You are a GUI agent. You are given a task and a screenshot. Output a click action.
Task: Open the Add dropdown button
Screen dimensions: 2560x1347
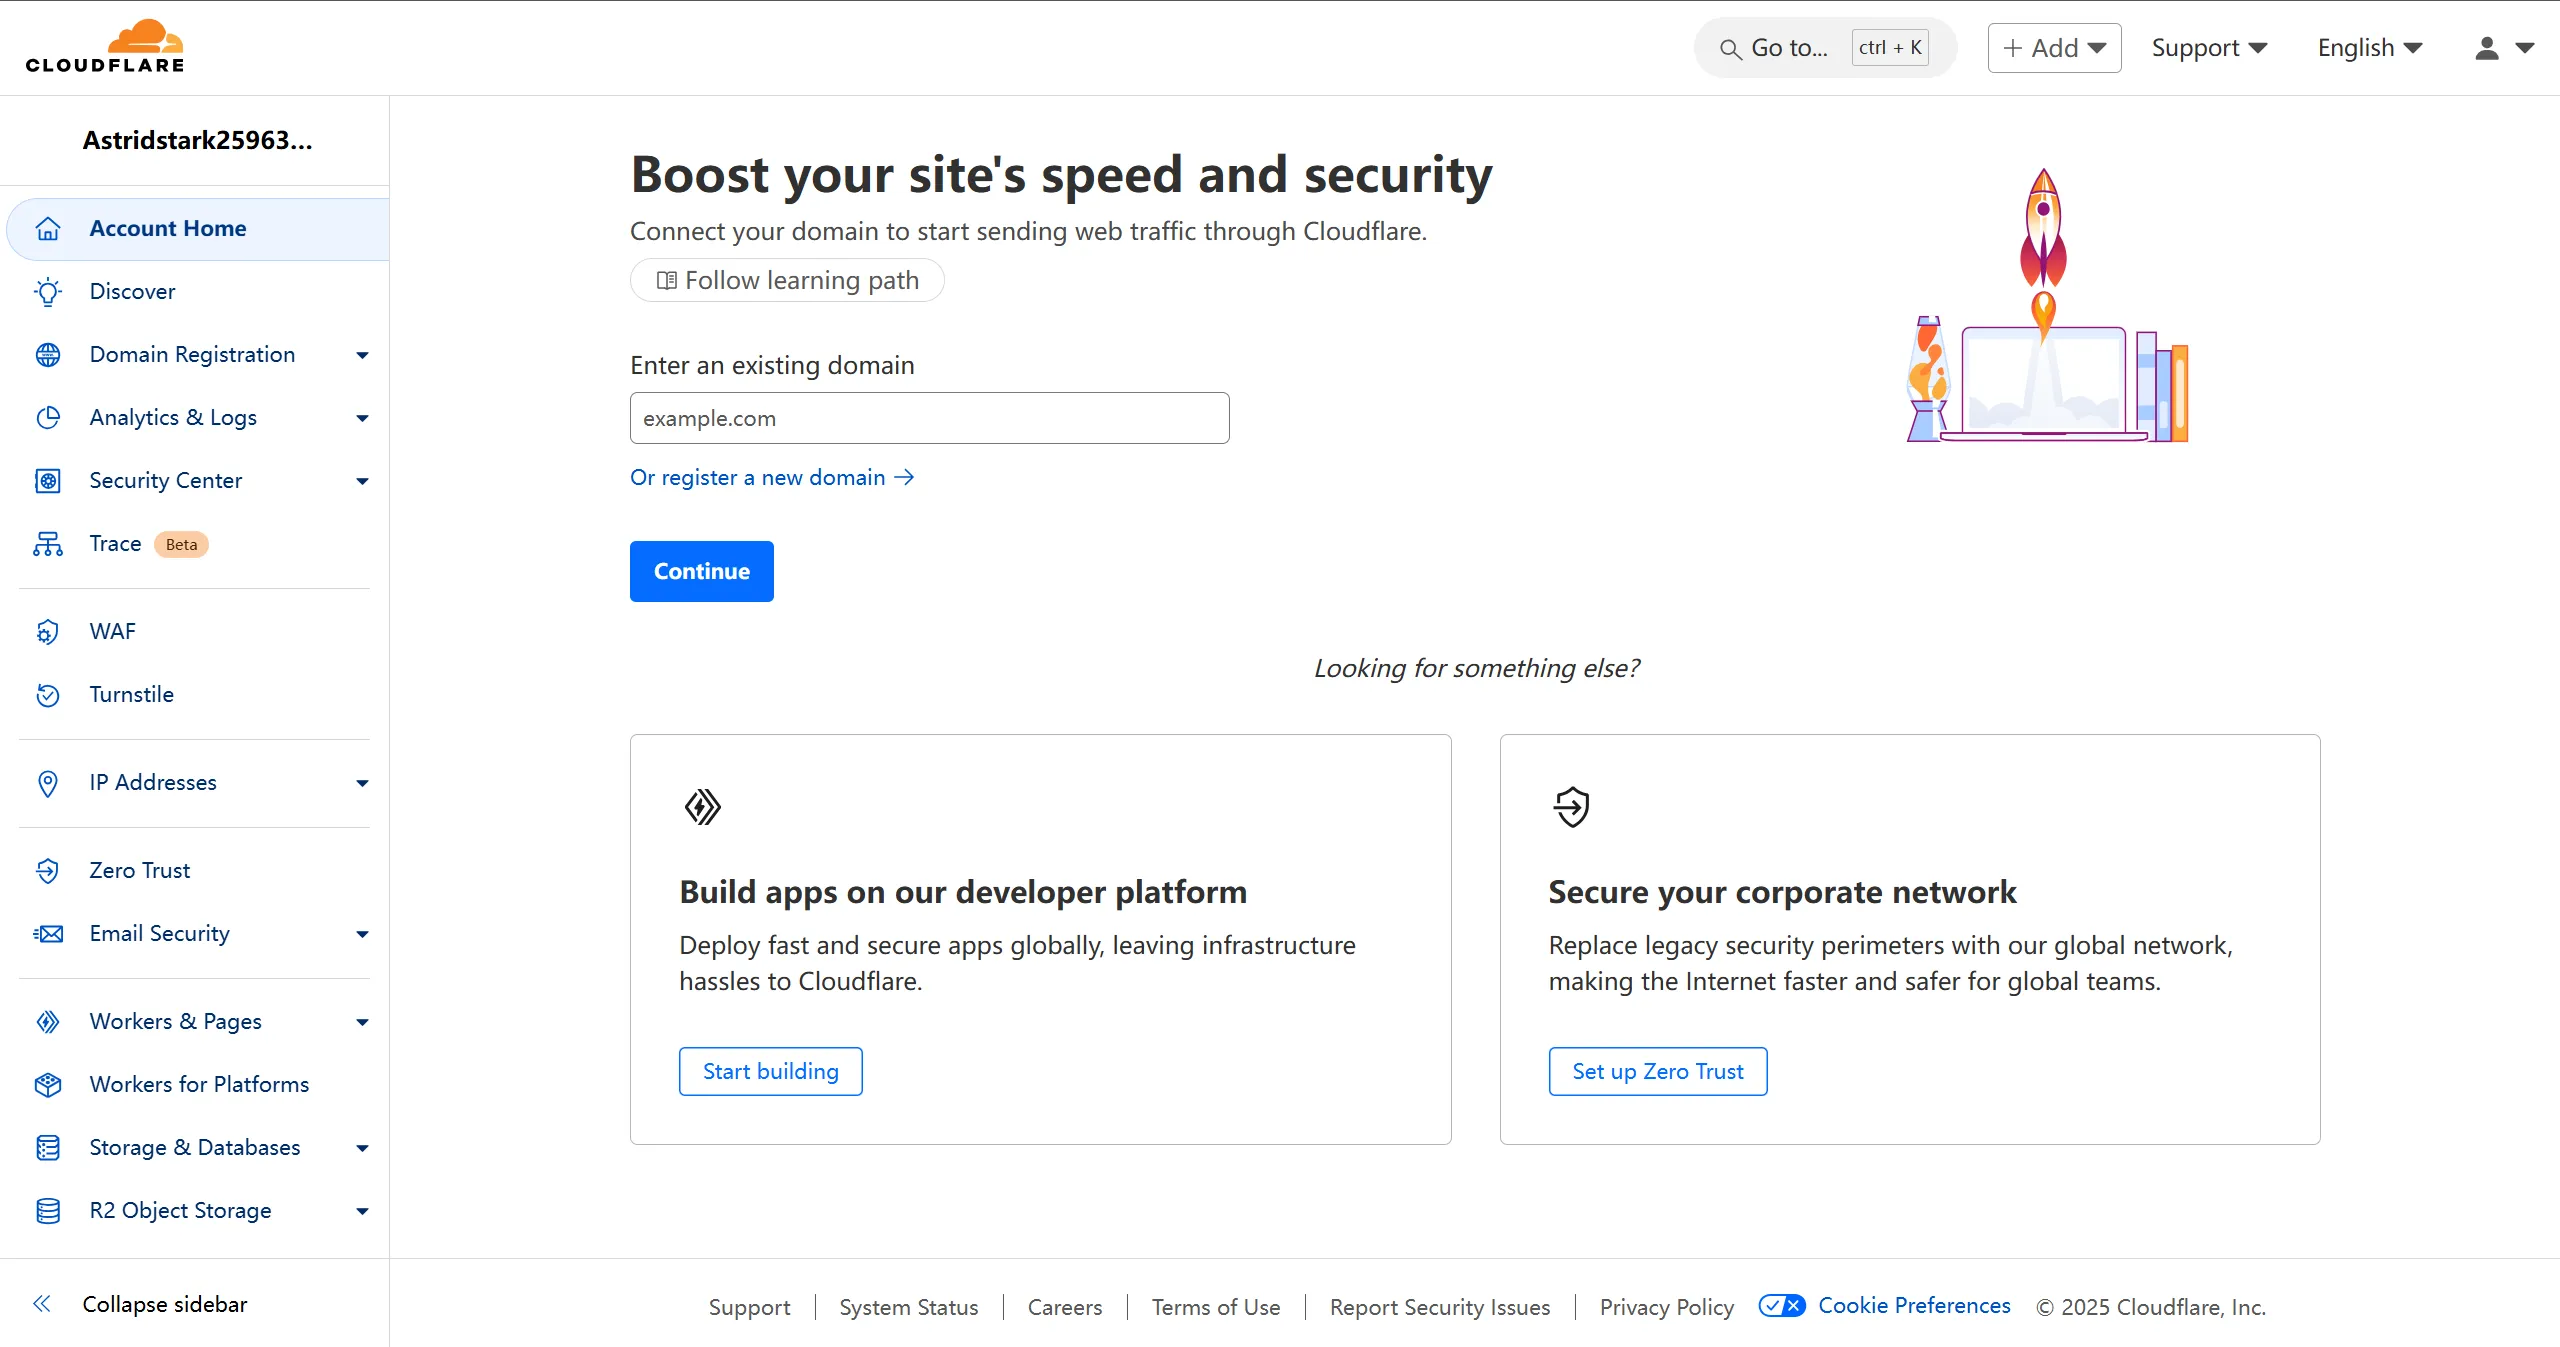[x=2054, y=48]
